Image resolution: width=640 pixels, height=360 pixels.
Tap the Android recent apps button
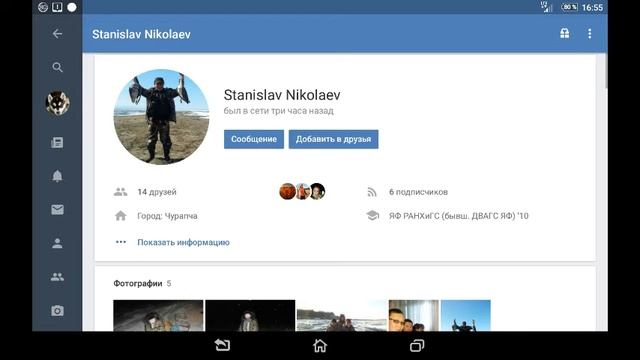click(x=417, y=345)
